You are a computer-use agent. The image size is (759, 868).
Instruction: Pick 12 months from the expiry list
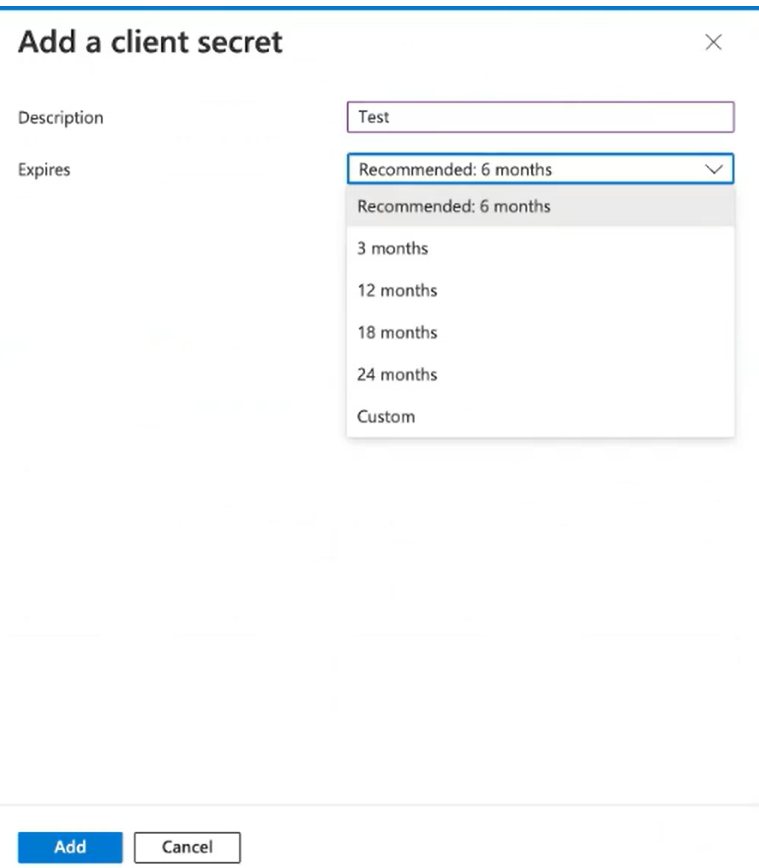pyautogui.click(x=397, y=291)
